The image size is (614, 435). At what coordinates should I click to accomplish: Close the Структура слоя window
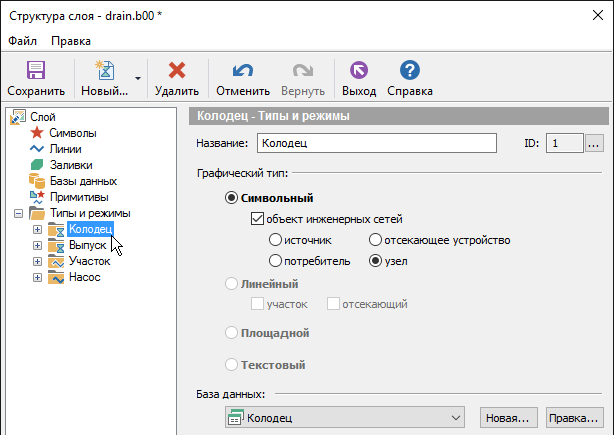[598, 15]
